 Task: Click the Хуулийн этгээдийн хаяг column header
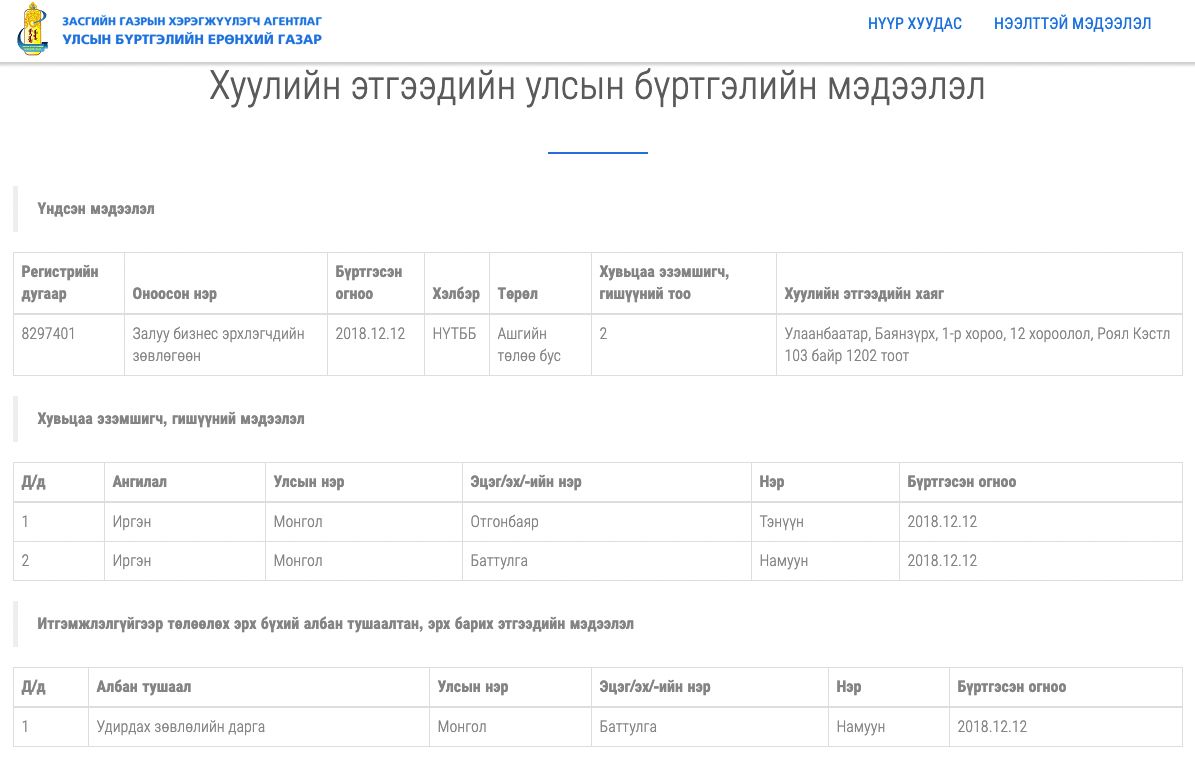click(x=864, y=294)
